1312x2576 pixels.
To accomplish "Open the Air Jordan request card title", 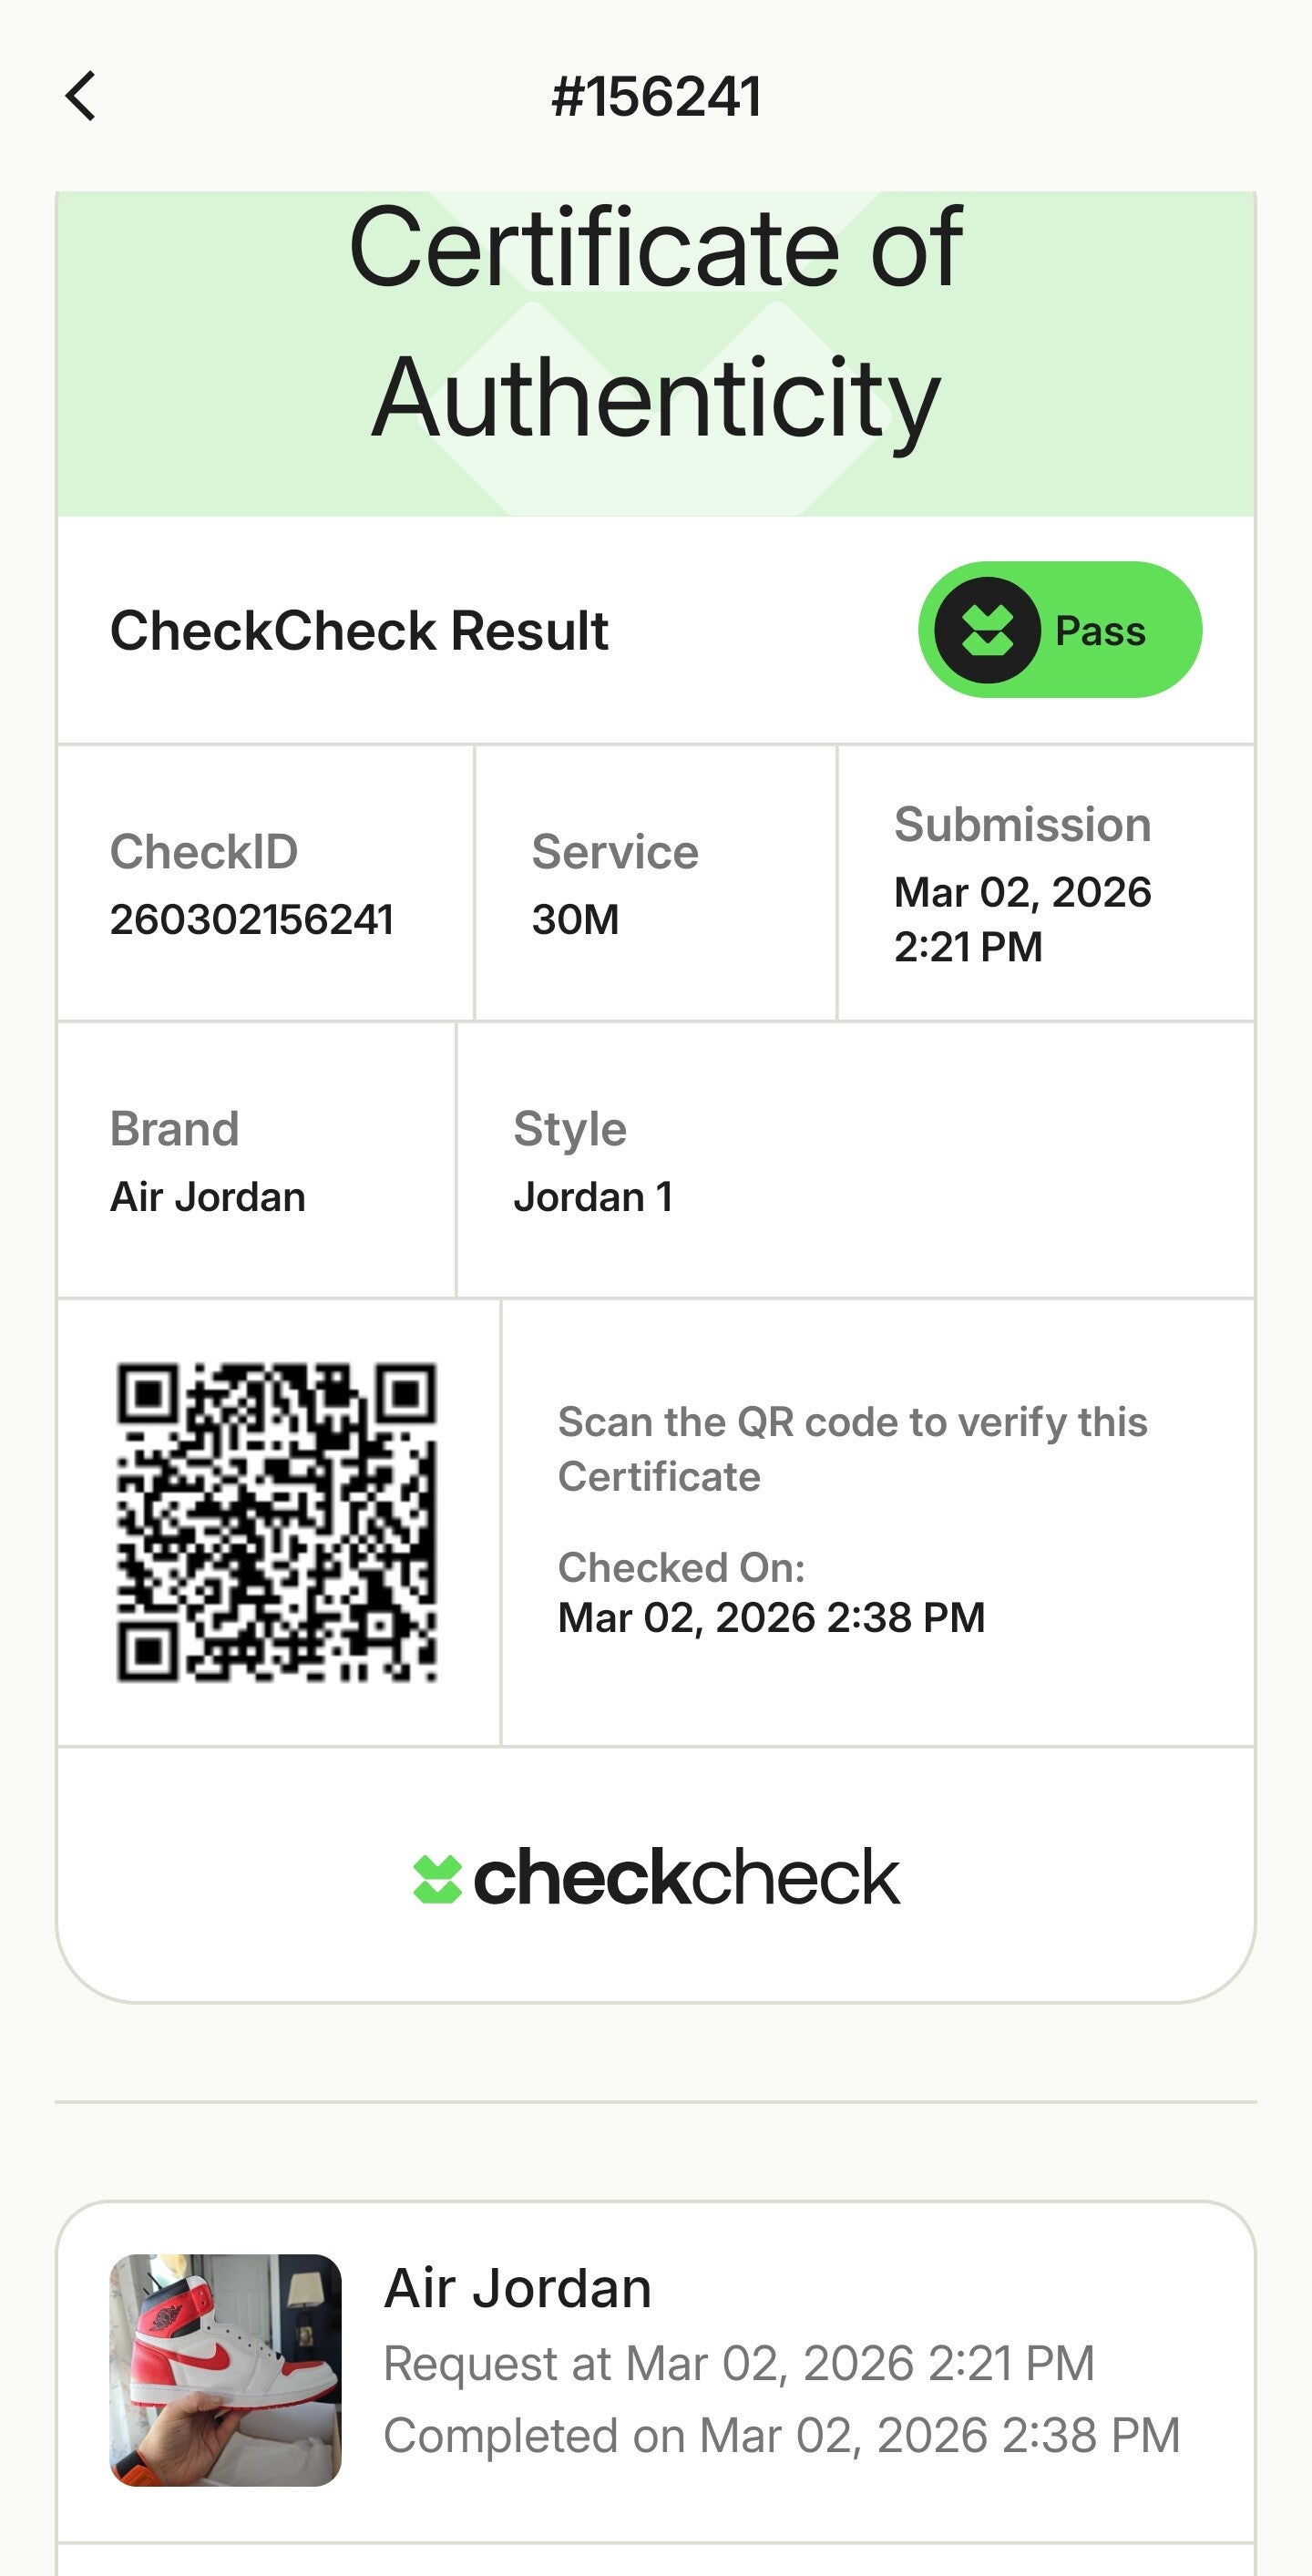I will pyautogui.click(x=518, y=2288).
